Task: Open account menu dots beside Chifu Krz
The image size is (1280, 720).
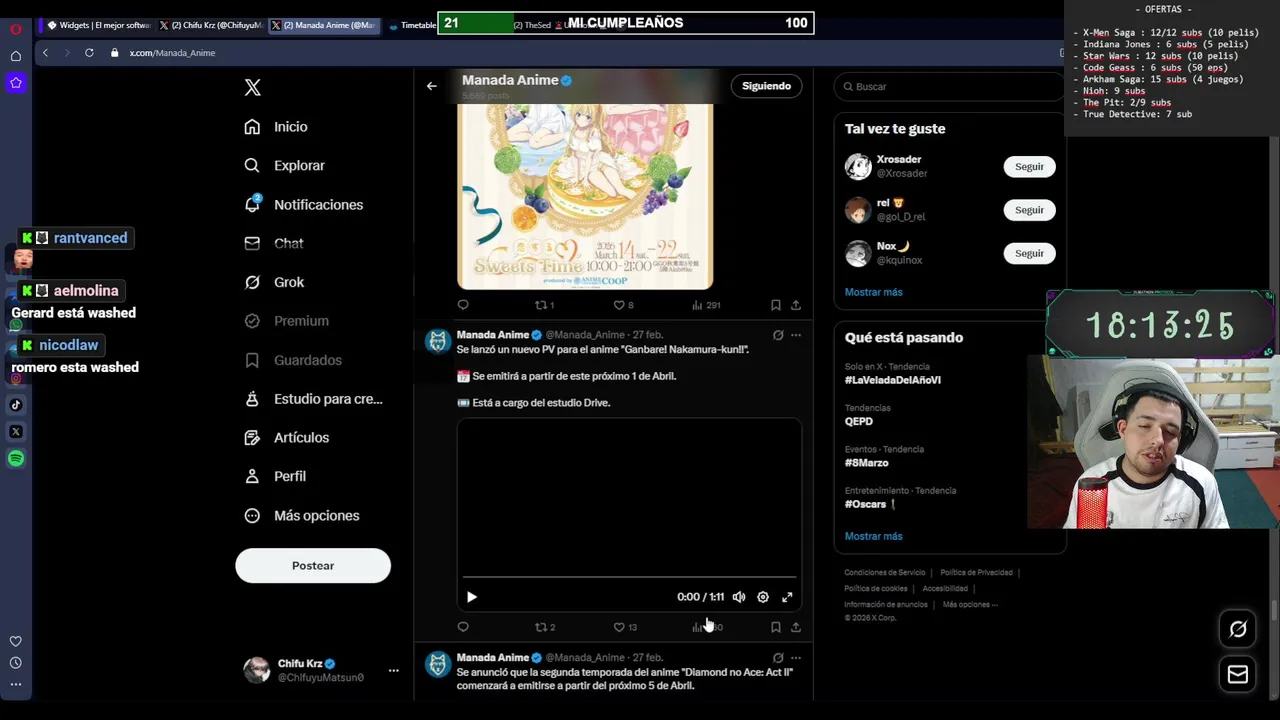Action: click(x=393, y=670)
